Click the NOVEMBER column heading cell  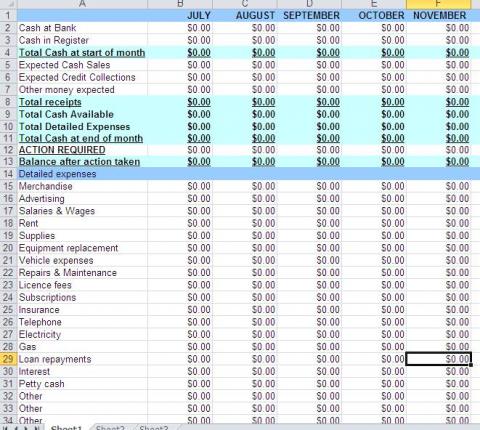point(439,15)
